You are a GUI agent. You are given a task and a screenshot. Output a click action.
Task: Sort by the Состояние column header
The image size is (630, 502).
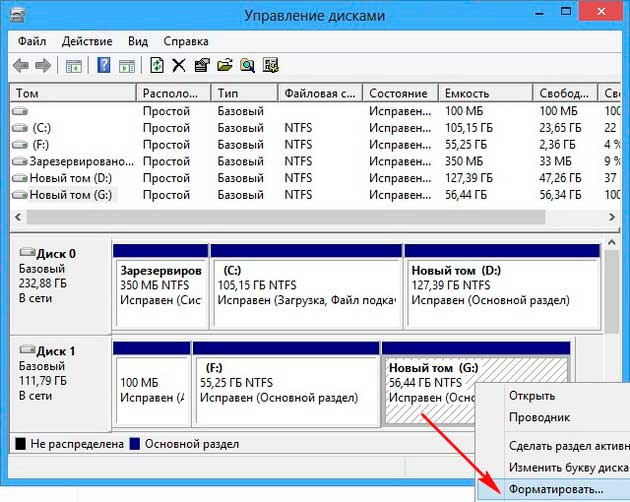tap(401, 93)
